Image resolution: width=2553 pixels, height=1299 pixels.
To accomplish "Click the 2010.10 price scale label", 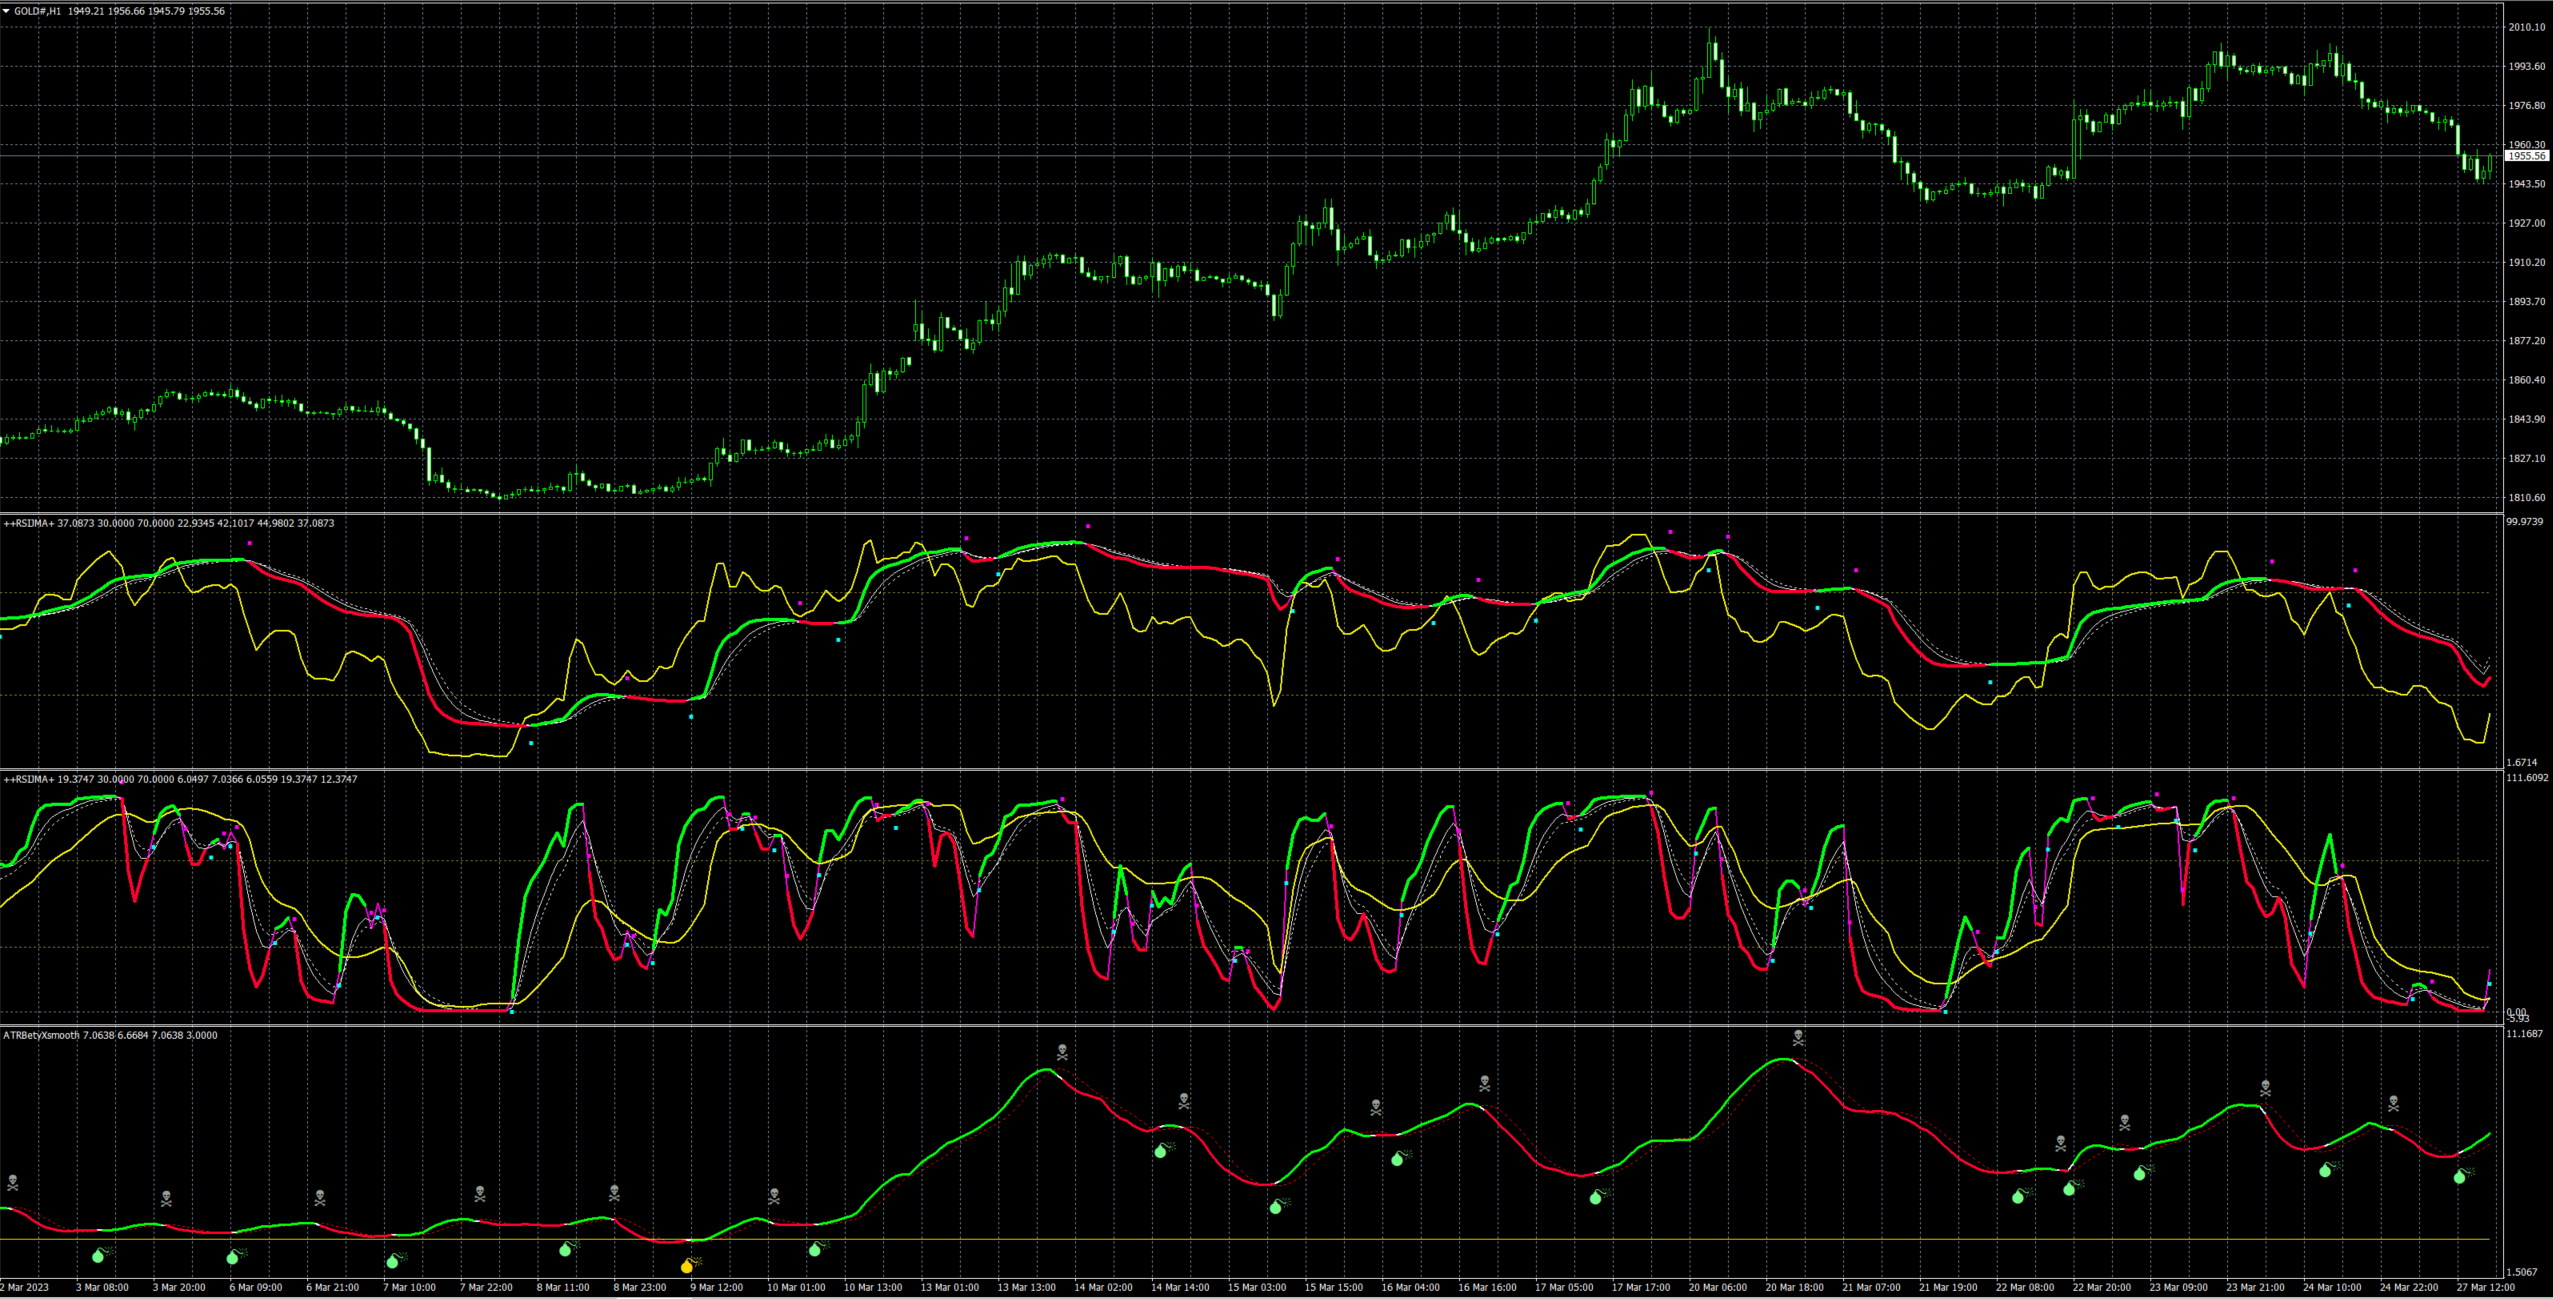I will tap(2526, 27).
